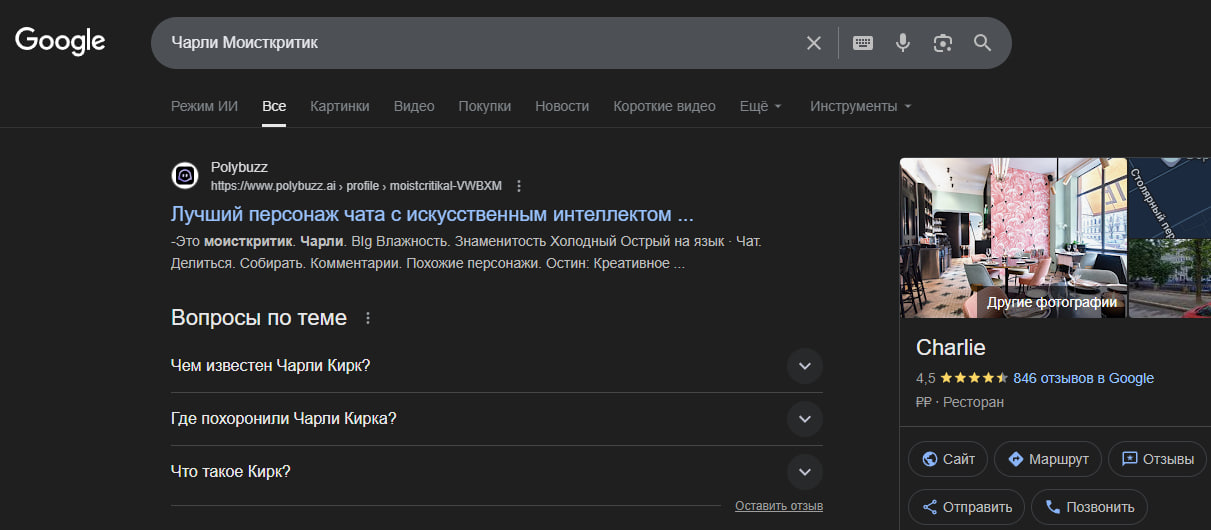This screenshot has width=1211, height=530.
Task: Open three-dot menu beside Polybuzz URL
Action: (519, 186)
